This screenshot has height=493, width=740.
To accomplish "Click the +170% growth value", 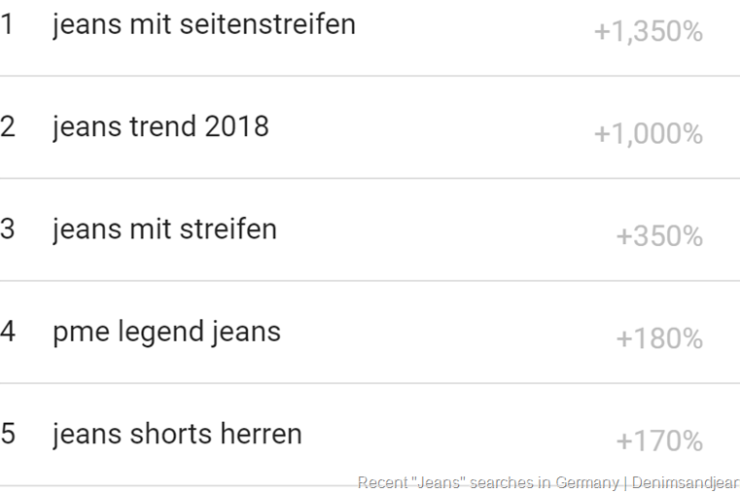I will coord(659,441).
